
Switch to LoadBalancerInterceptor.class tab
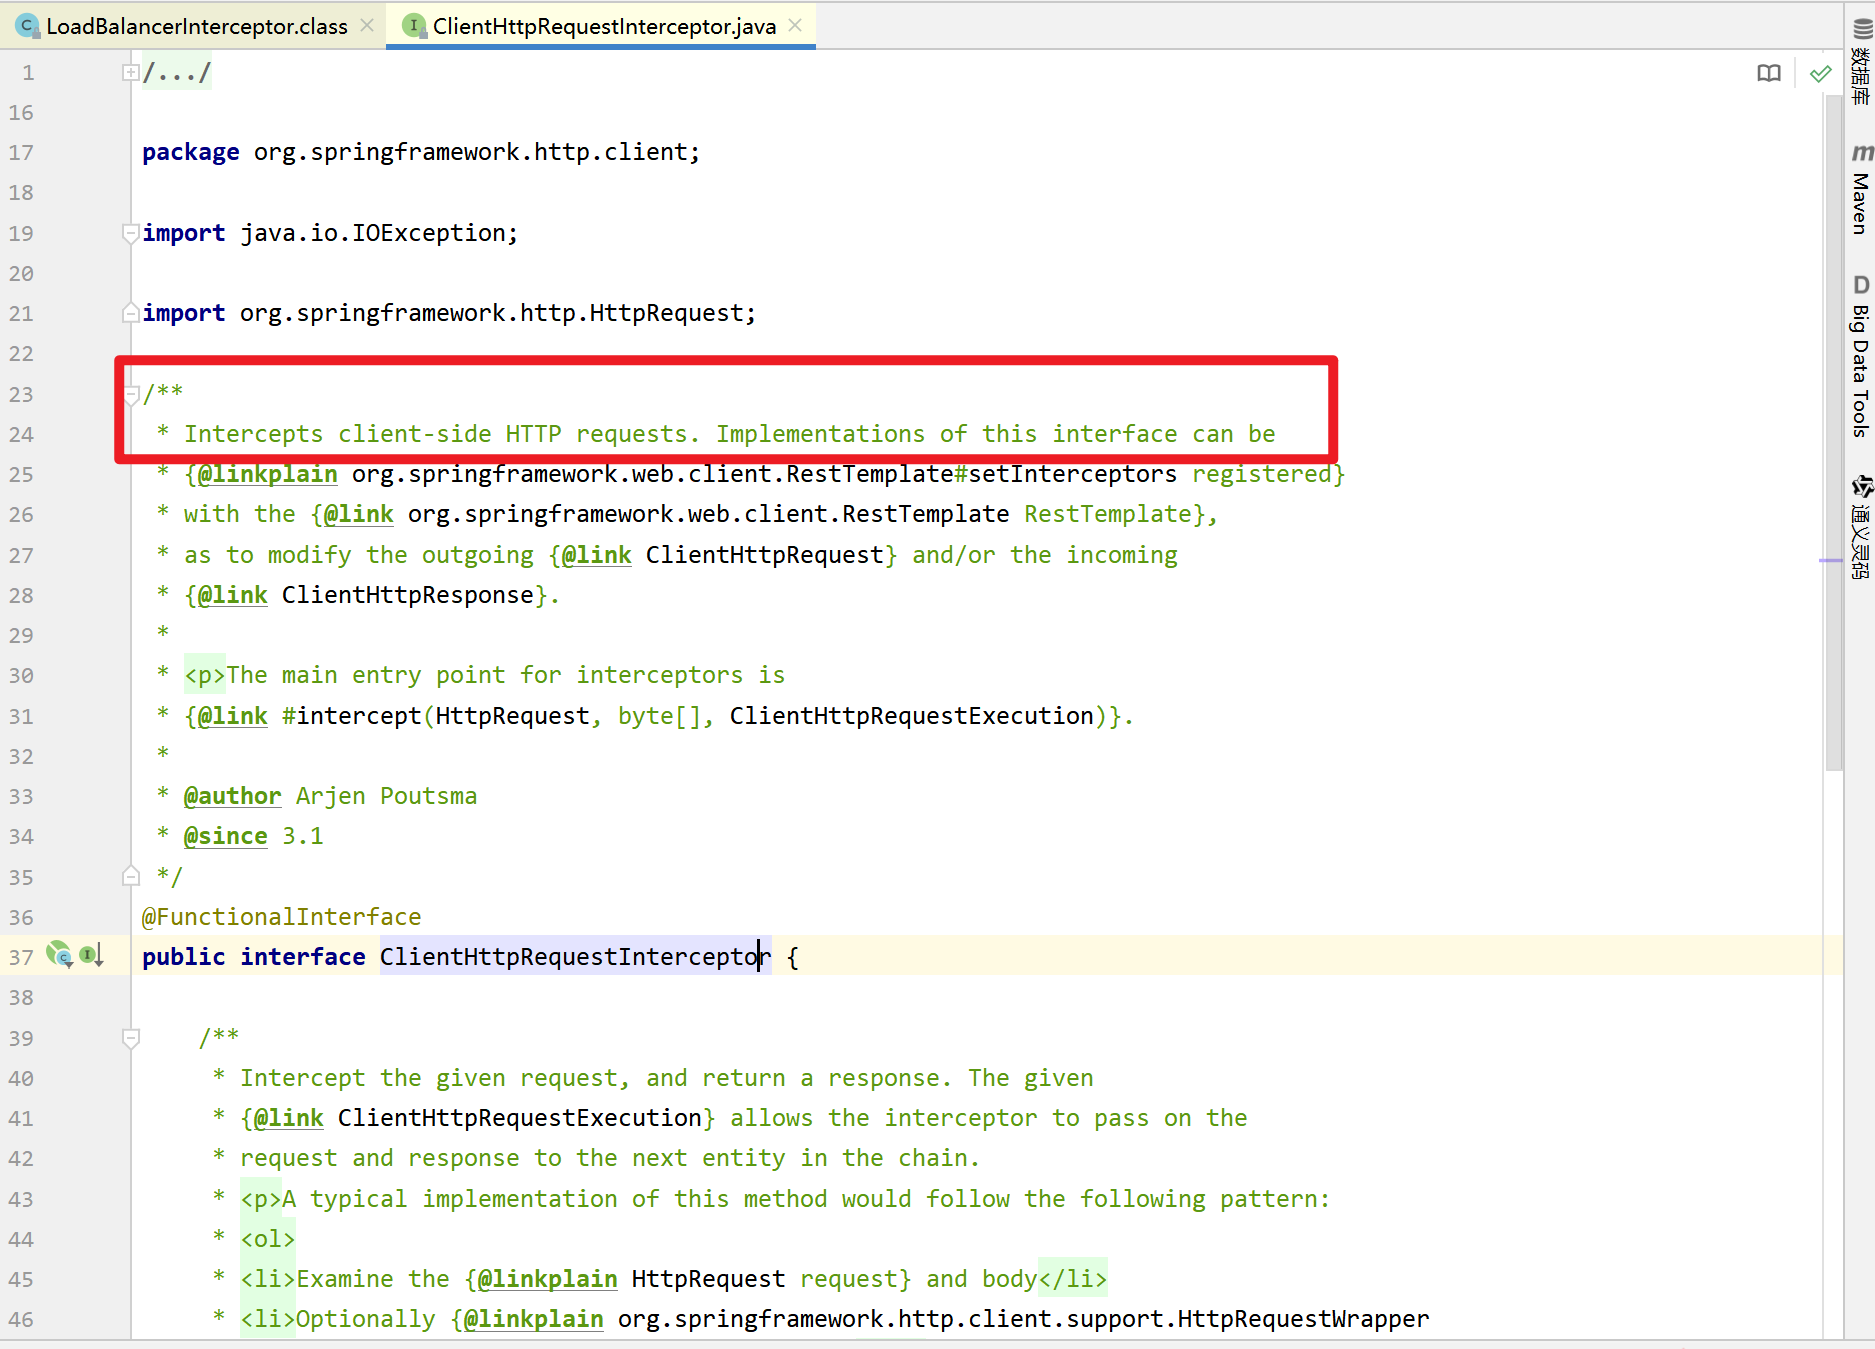(196, 26)
